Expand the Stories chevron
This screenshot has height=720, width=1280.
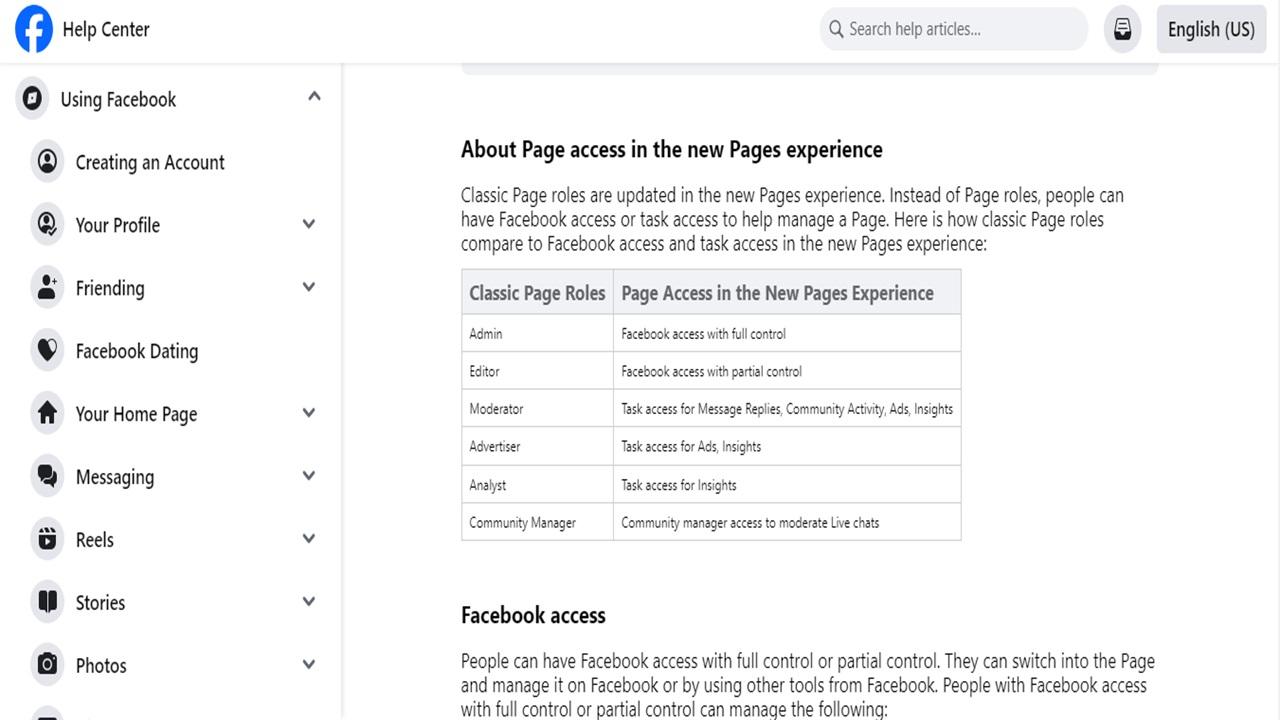pyautogui.click(x=309, y=602)
